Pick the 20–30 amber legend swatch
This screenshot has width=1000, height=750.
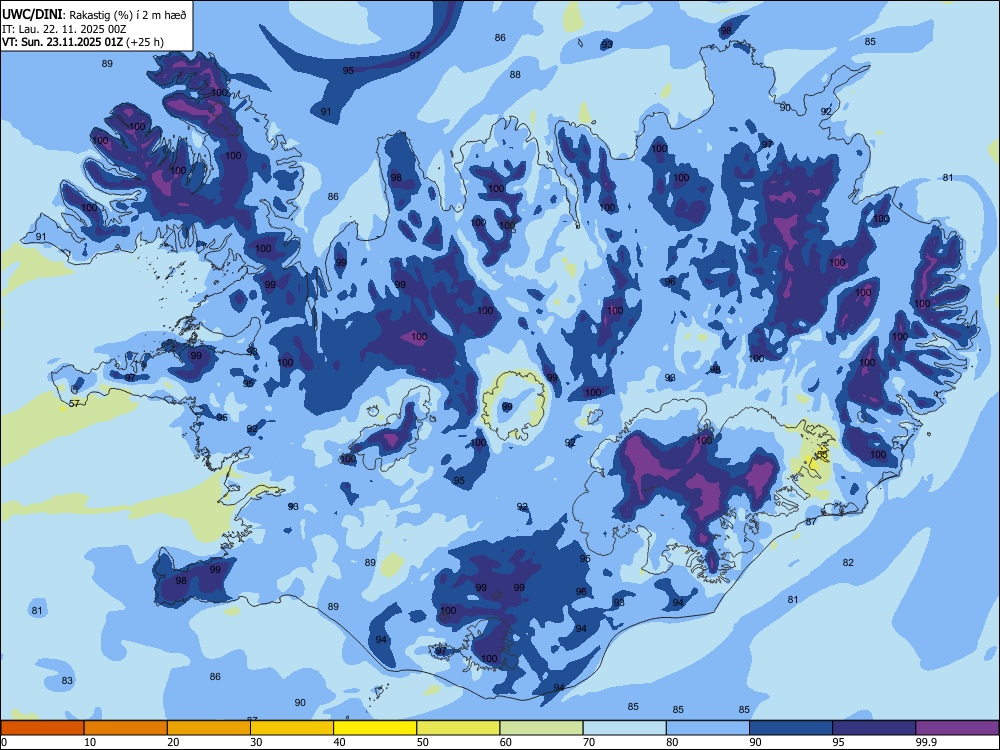[209, 728]
